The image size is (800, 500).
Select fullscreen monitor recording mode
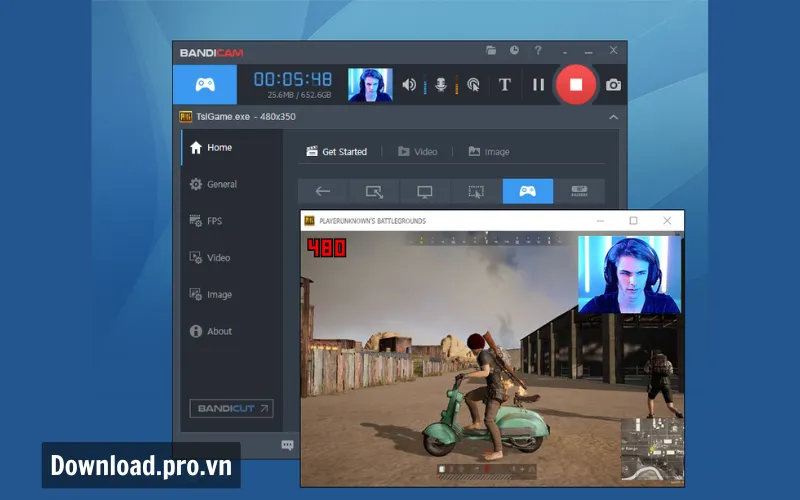point(425,191)
